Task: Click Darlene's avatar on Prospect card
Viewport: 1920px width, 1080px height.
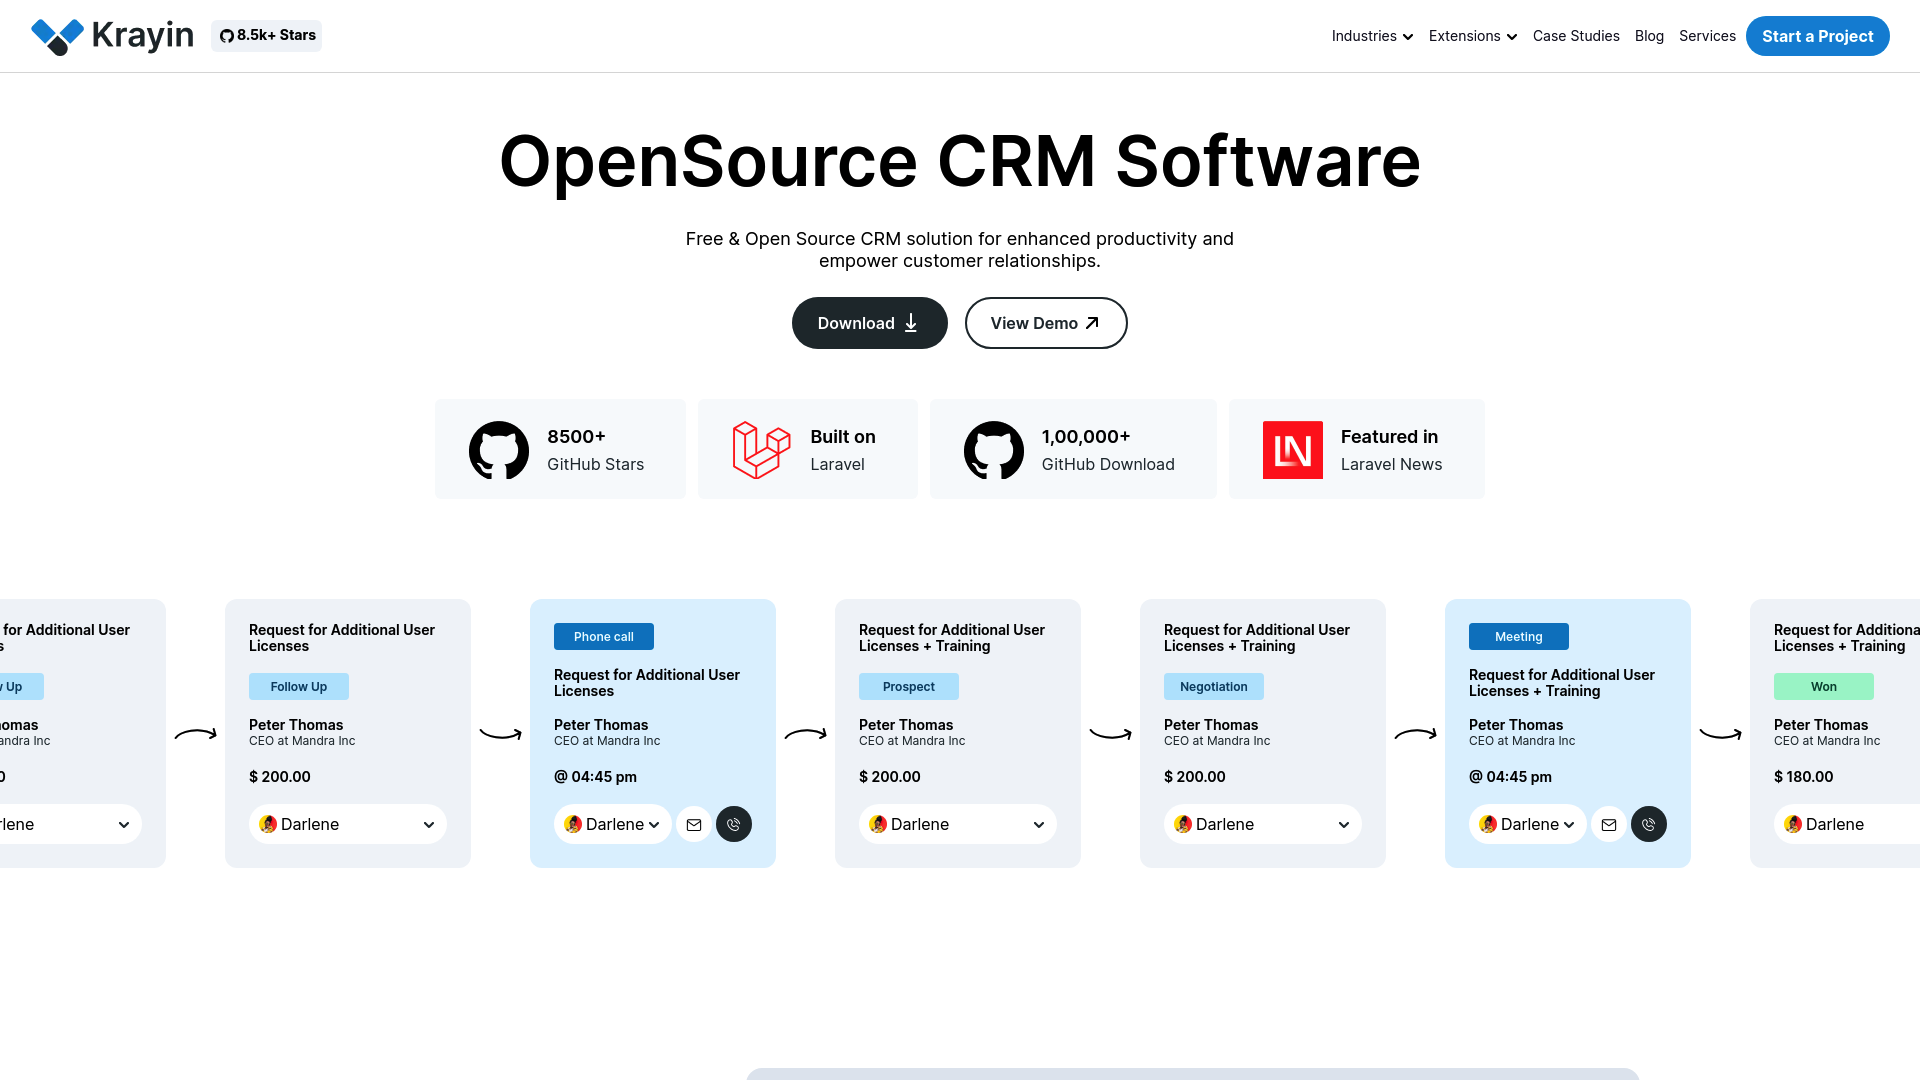Action: coord(878,825)
